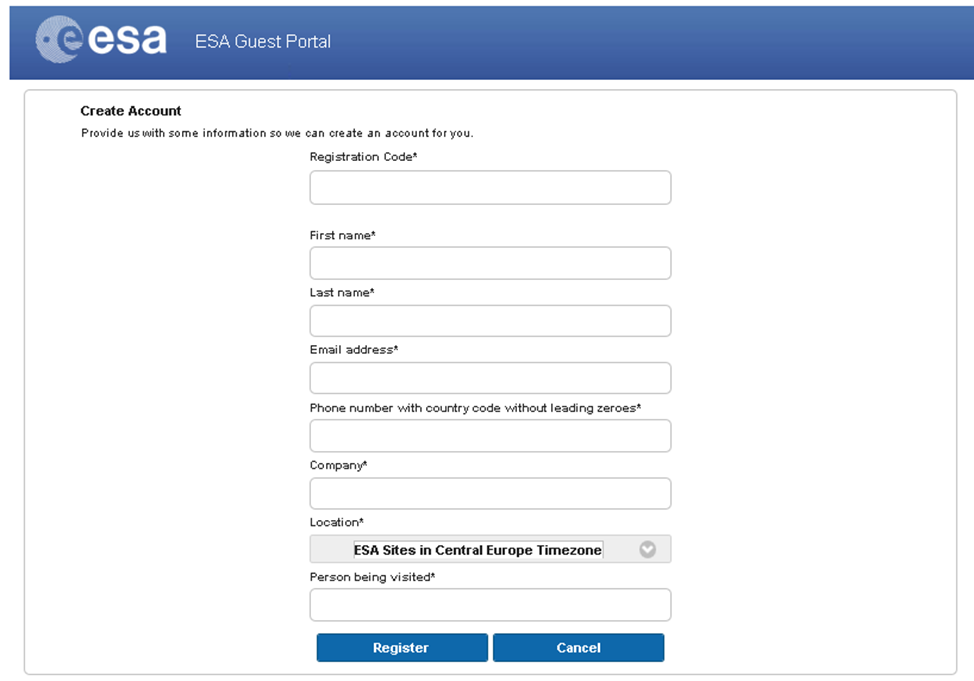This screenshot has width=974, height=681.
Task: Click inside the Phone number input box
Action: pyautogui.click(x=490, y=436)
